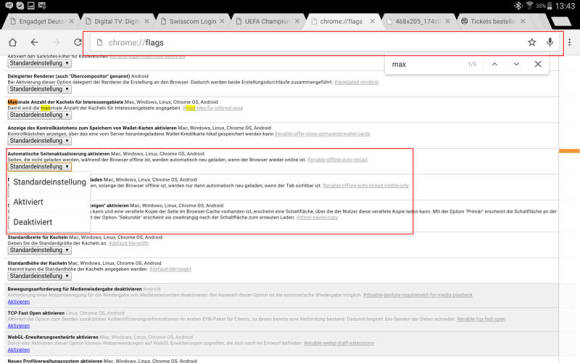Choose Standardeinstellung in the open list

coord(50,182)
